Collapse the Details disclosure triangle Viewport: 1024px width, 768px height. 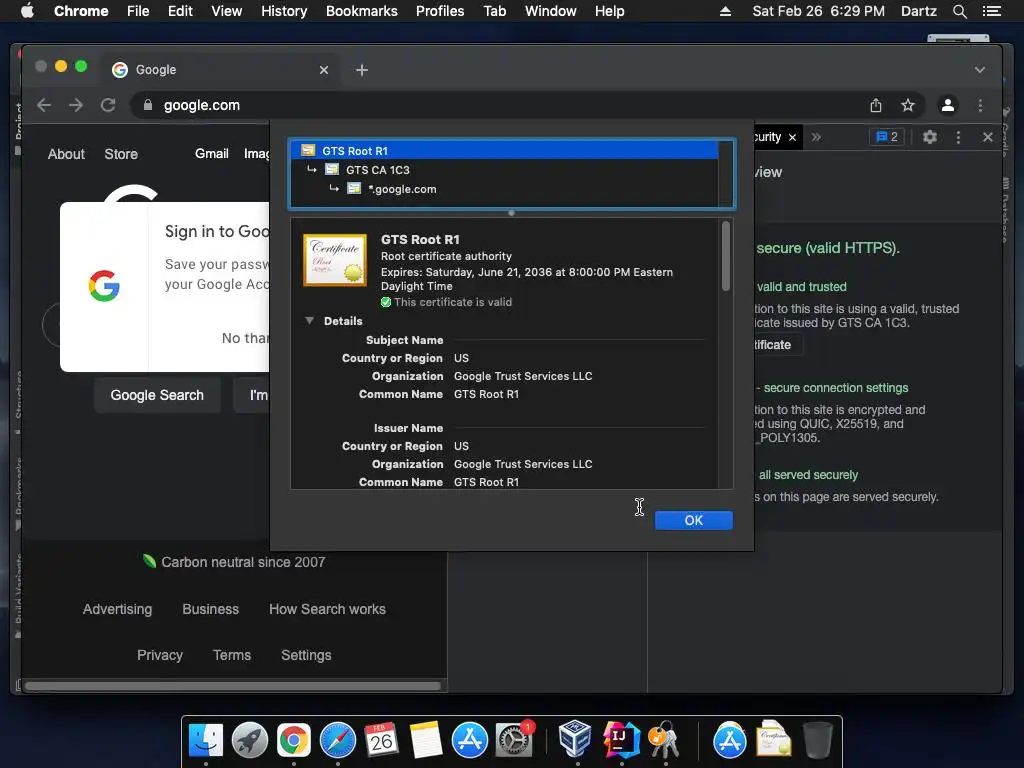pyautogui.click(x=310, y=321)
